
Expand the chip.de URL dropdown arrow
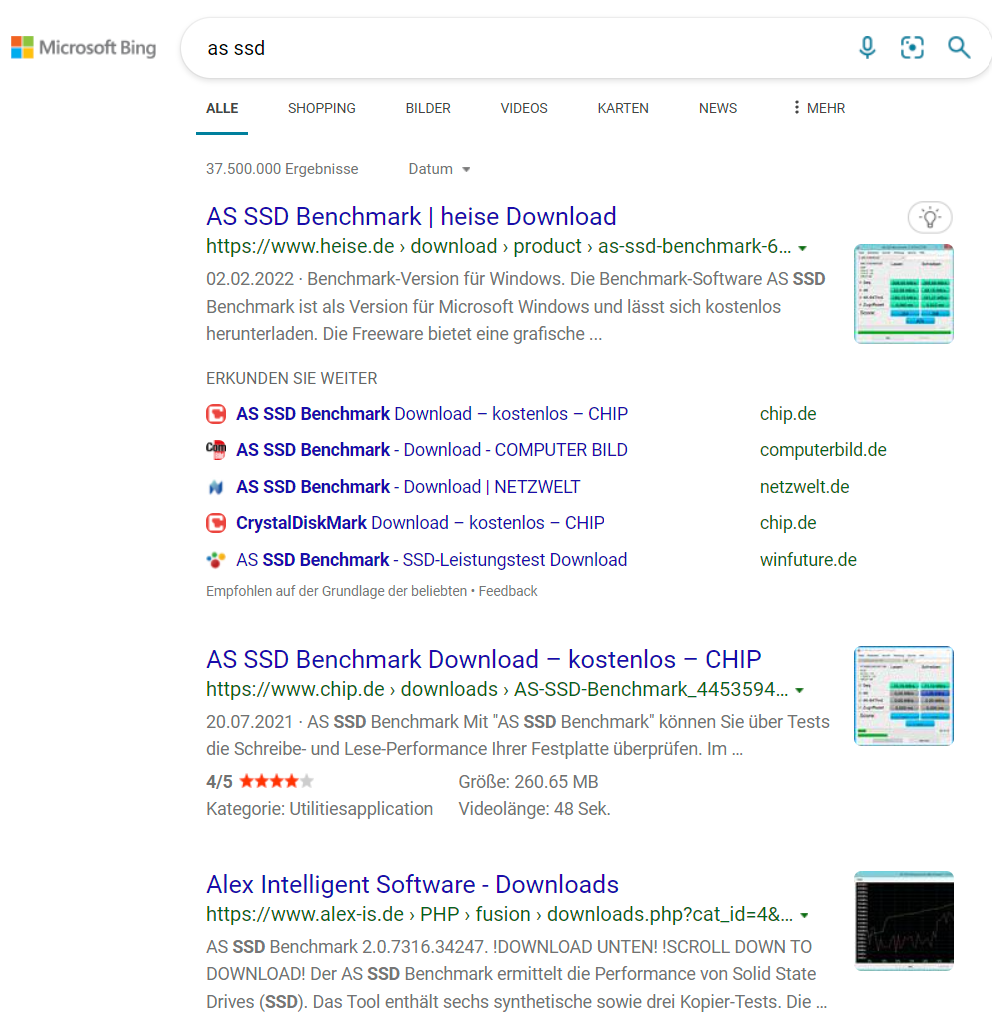(800, 690)
